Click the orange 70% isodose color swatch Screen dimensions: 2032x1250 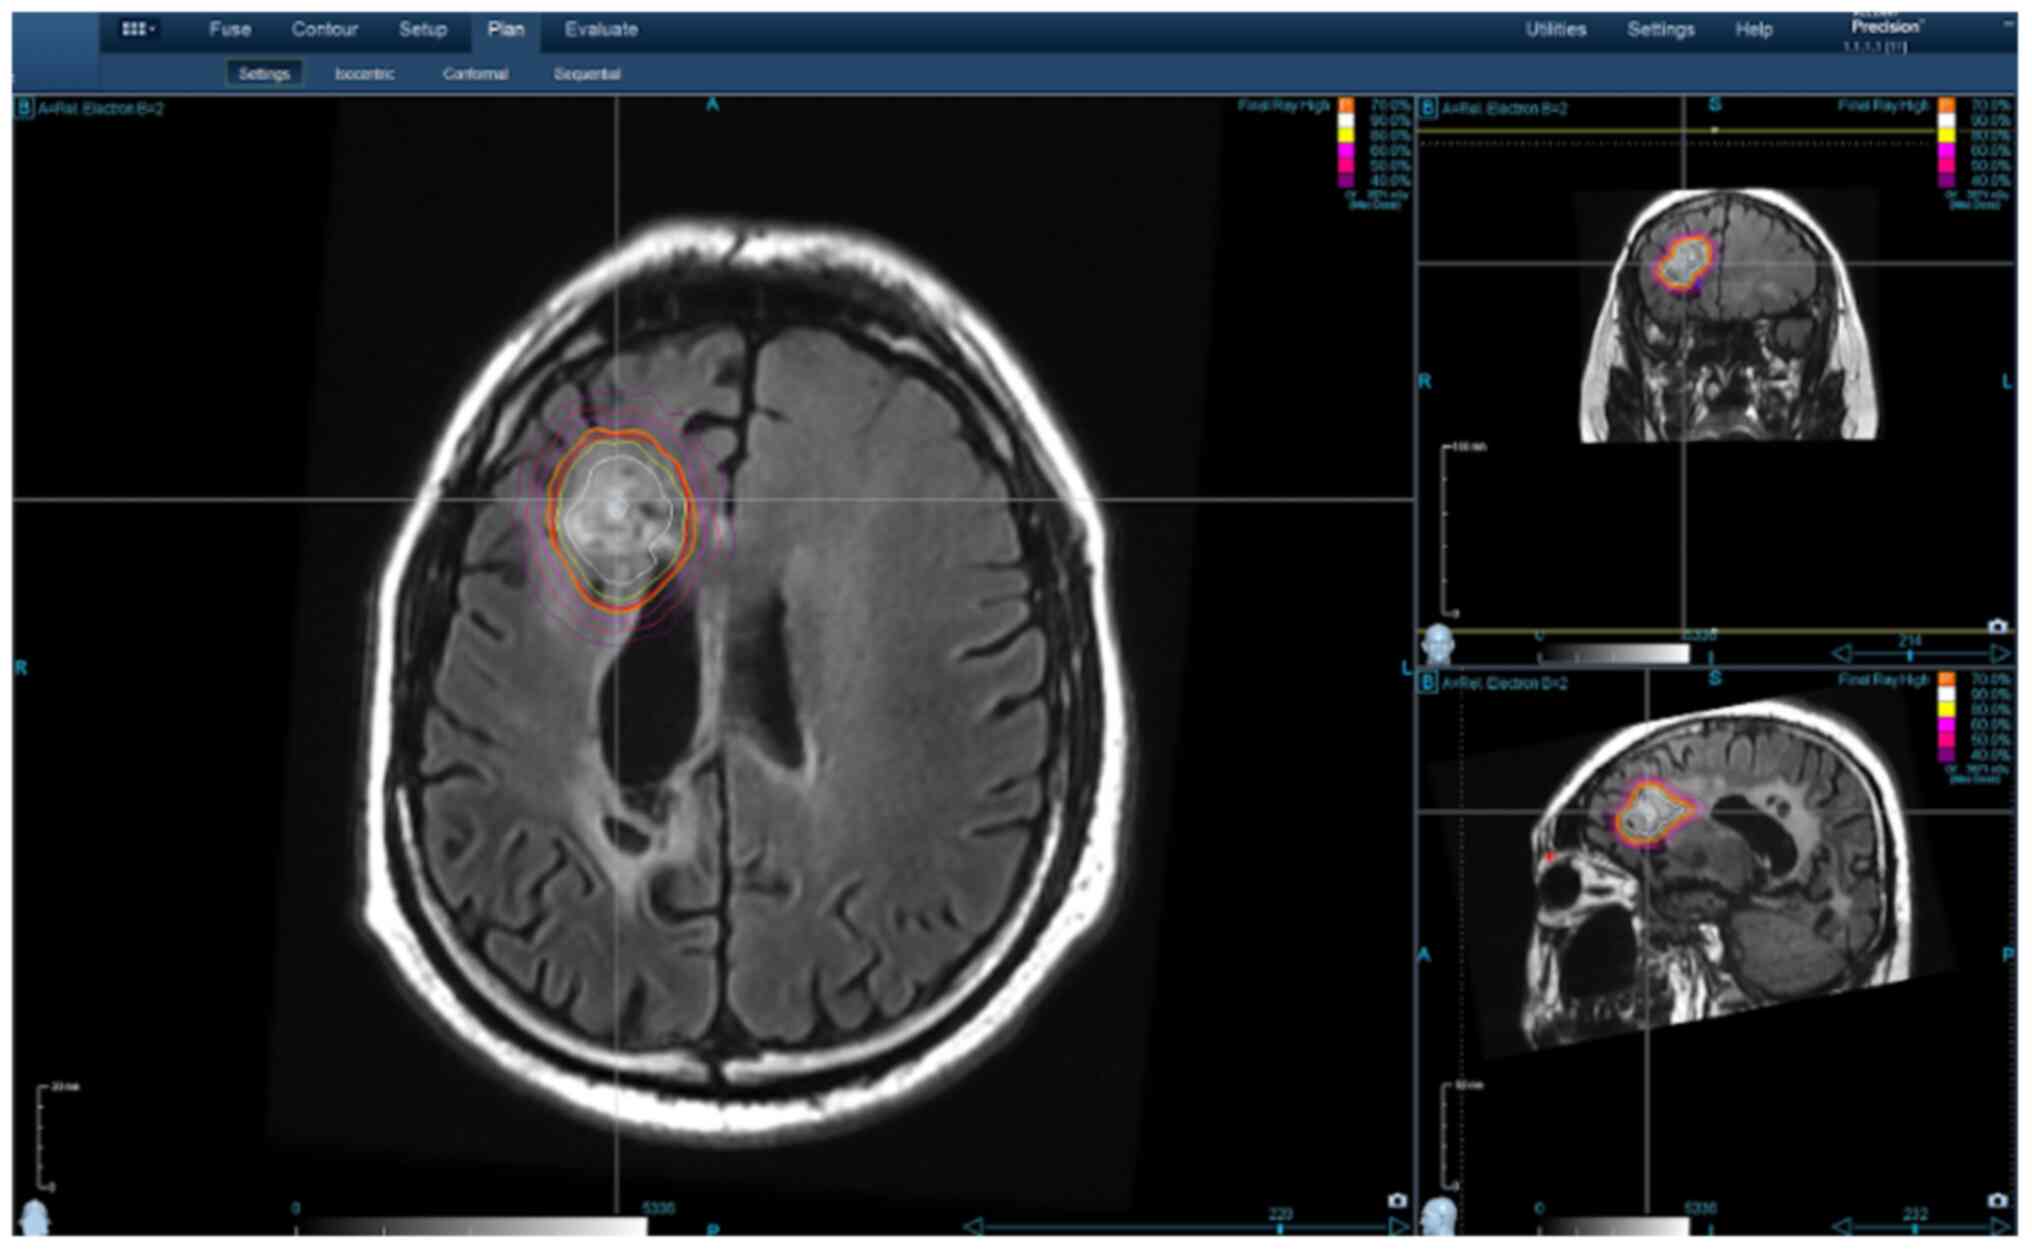[x=1346, y=105]
